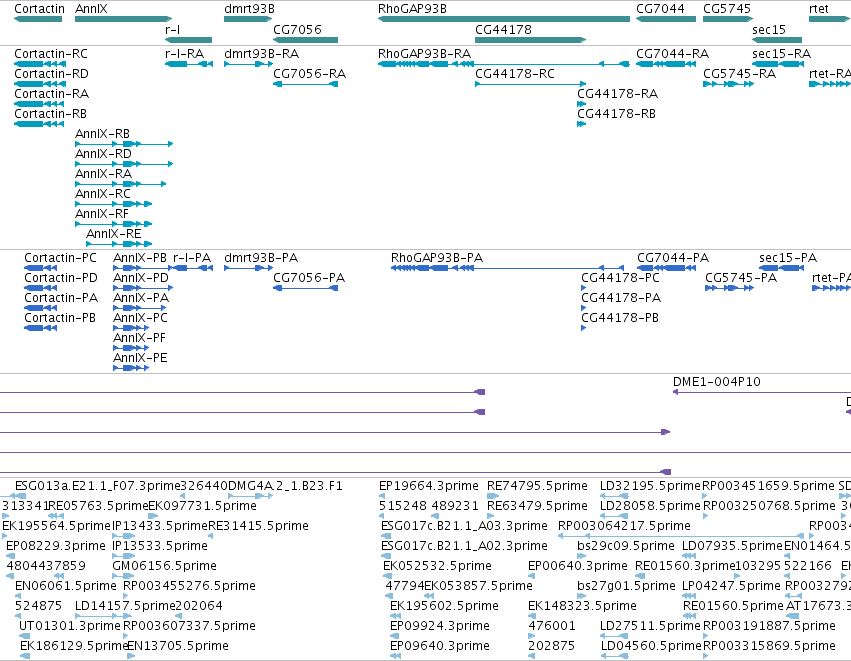The image size is (851, 661).
Task: Click the AnnIX-RE transcript label
Action: [113, 234]
